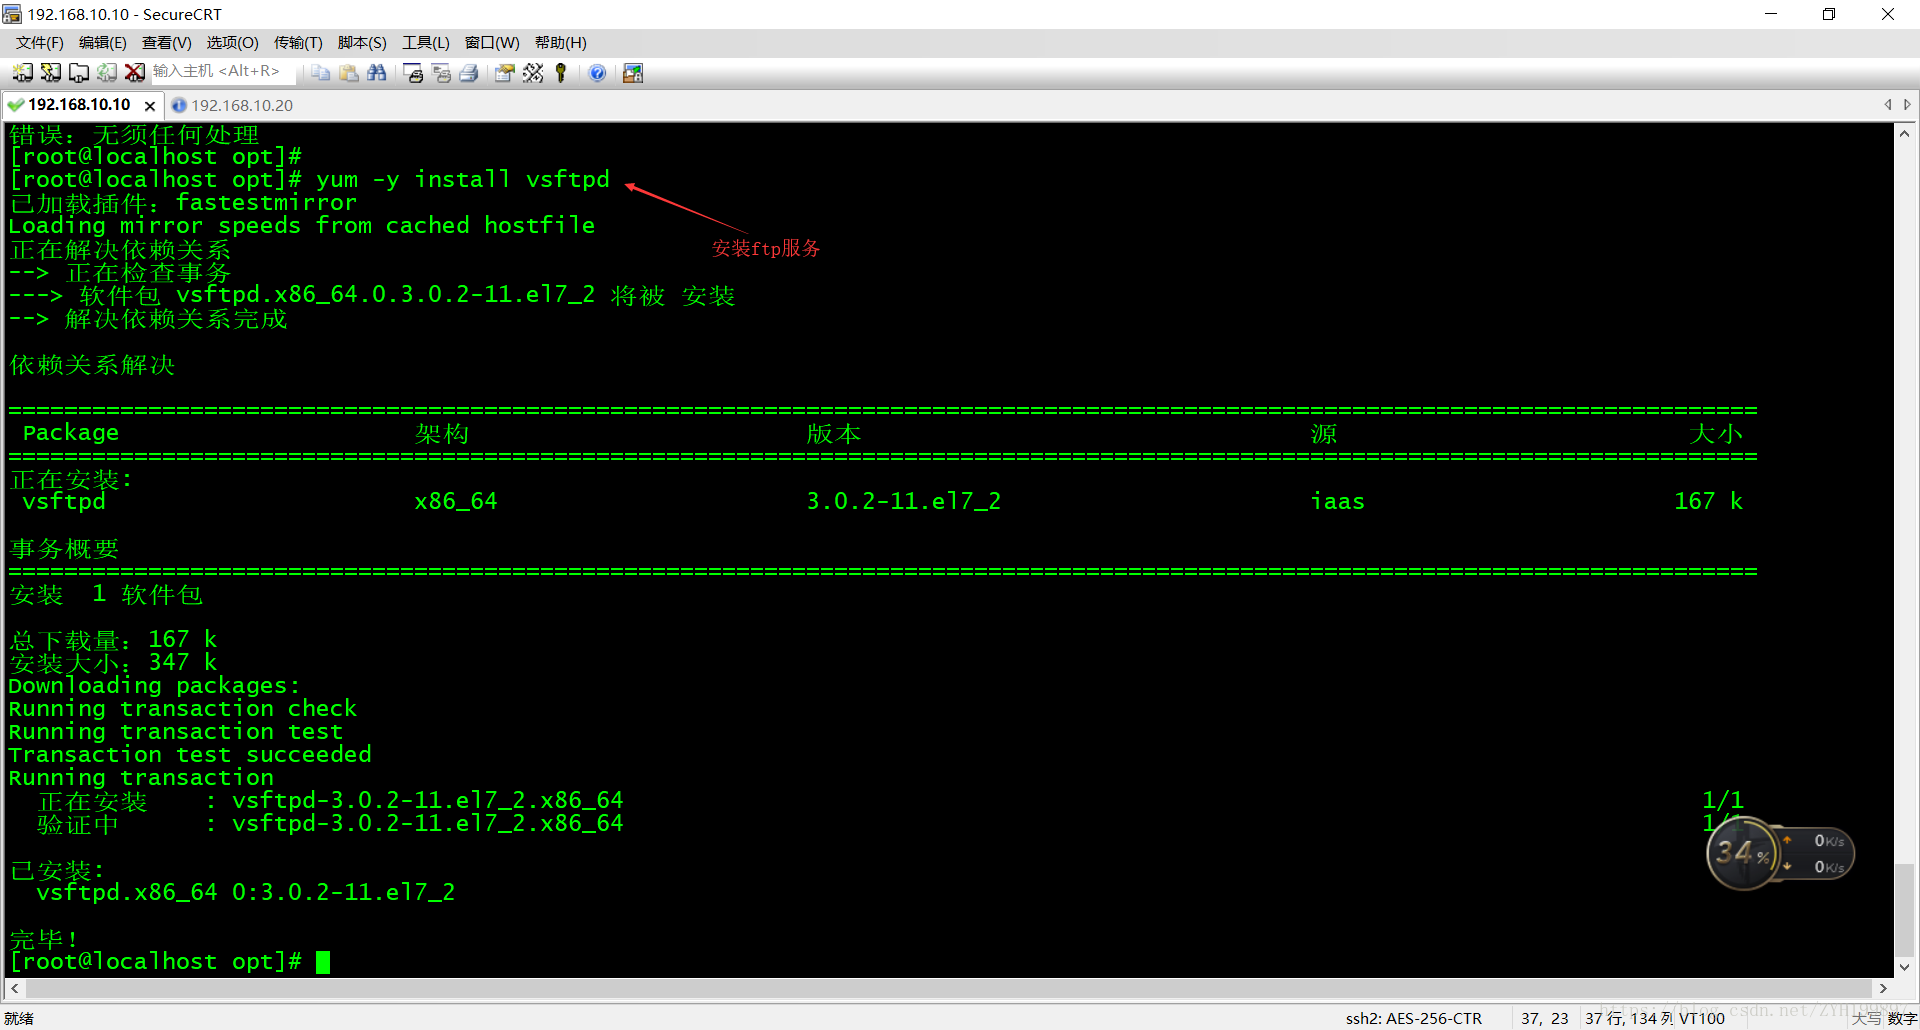Click the horizontal scrollbar left arrow
1920x1030 pixels.
14,988
